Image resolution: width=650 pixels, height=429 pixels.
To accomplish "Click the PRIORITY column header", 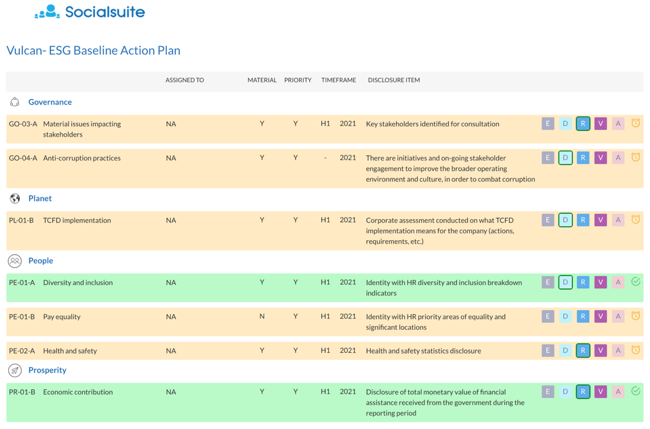I will pos(297,80).
